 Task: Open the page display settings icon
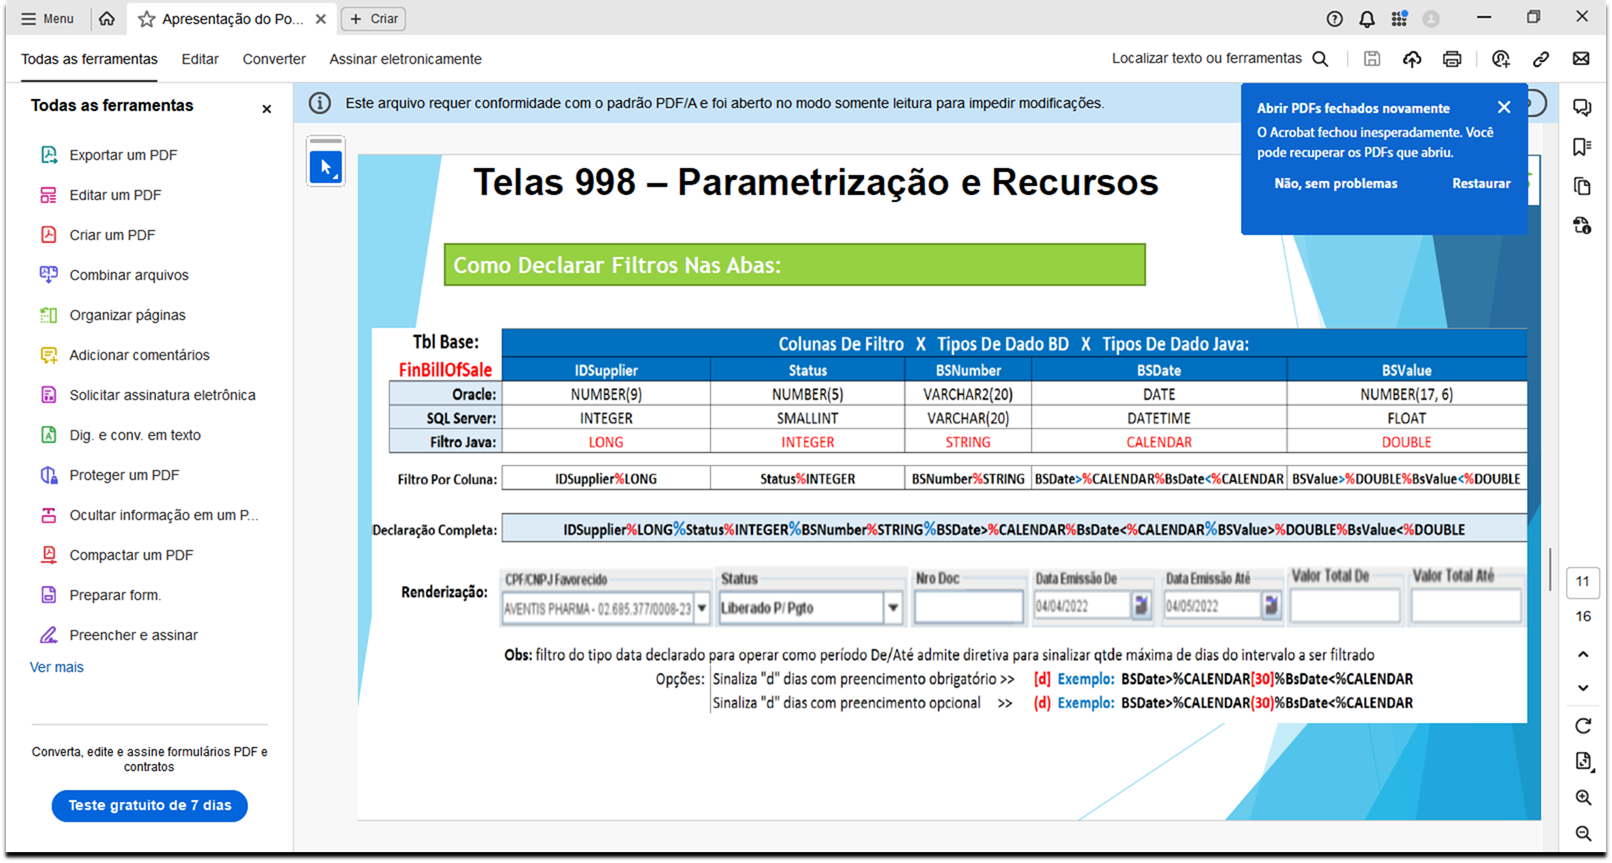coord(1583,762)
